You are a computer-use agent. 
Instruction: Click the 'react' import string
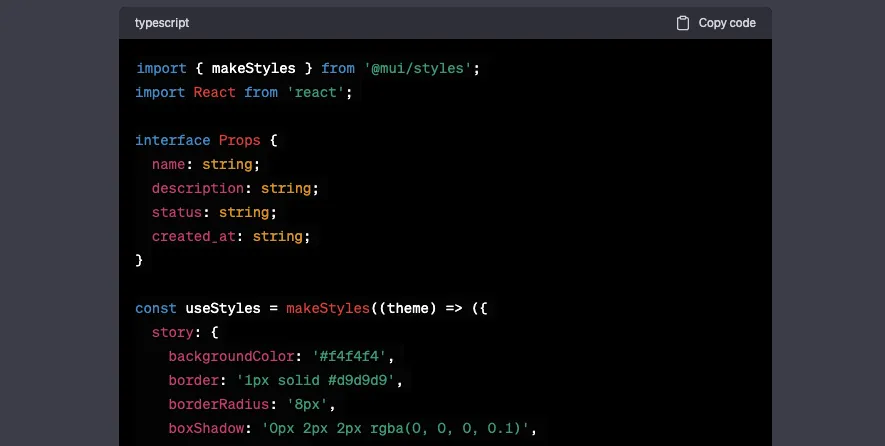(316, 92)
